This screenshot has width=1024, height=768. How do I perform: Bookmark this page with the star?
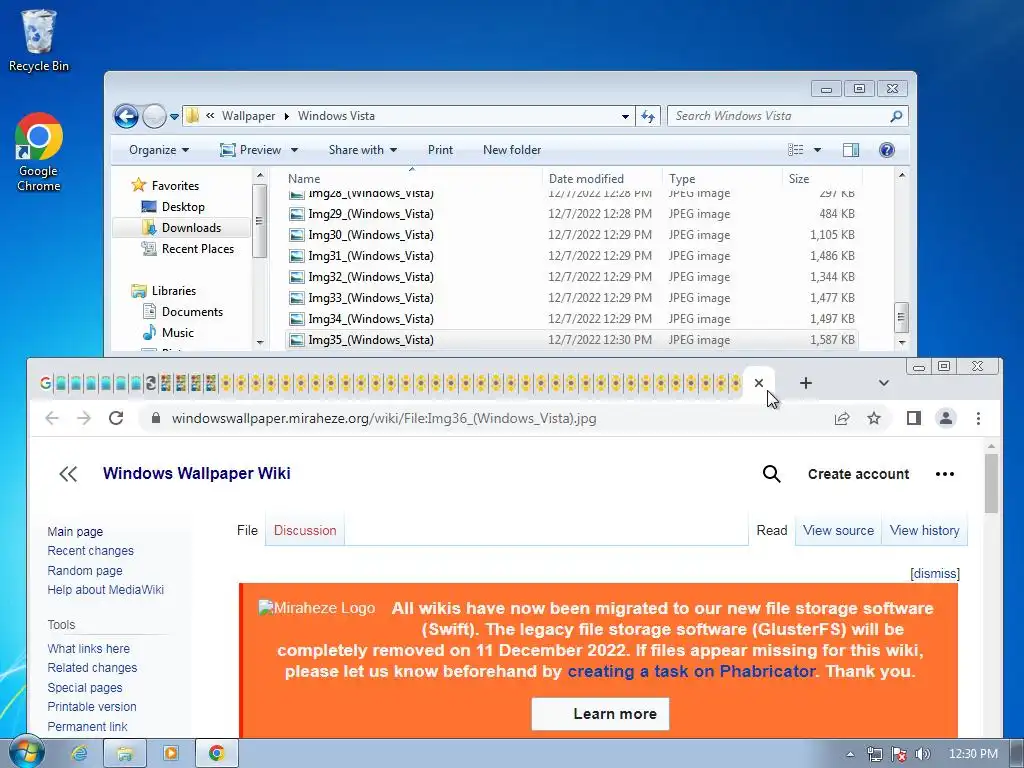874,418
